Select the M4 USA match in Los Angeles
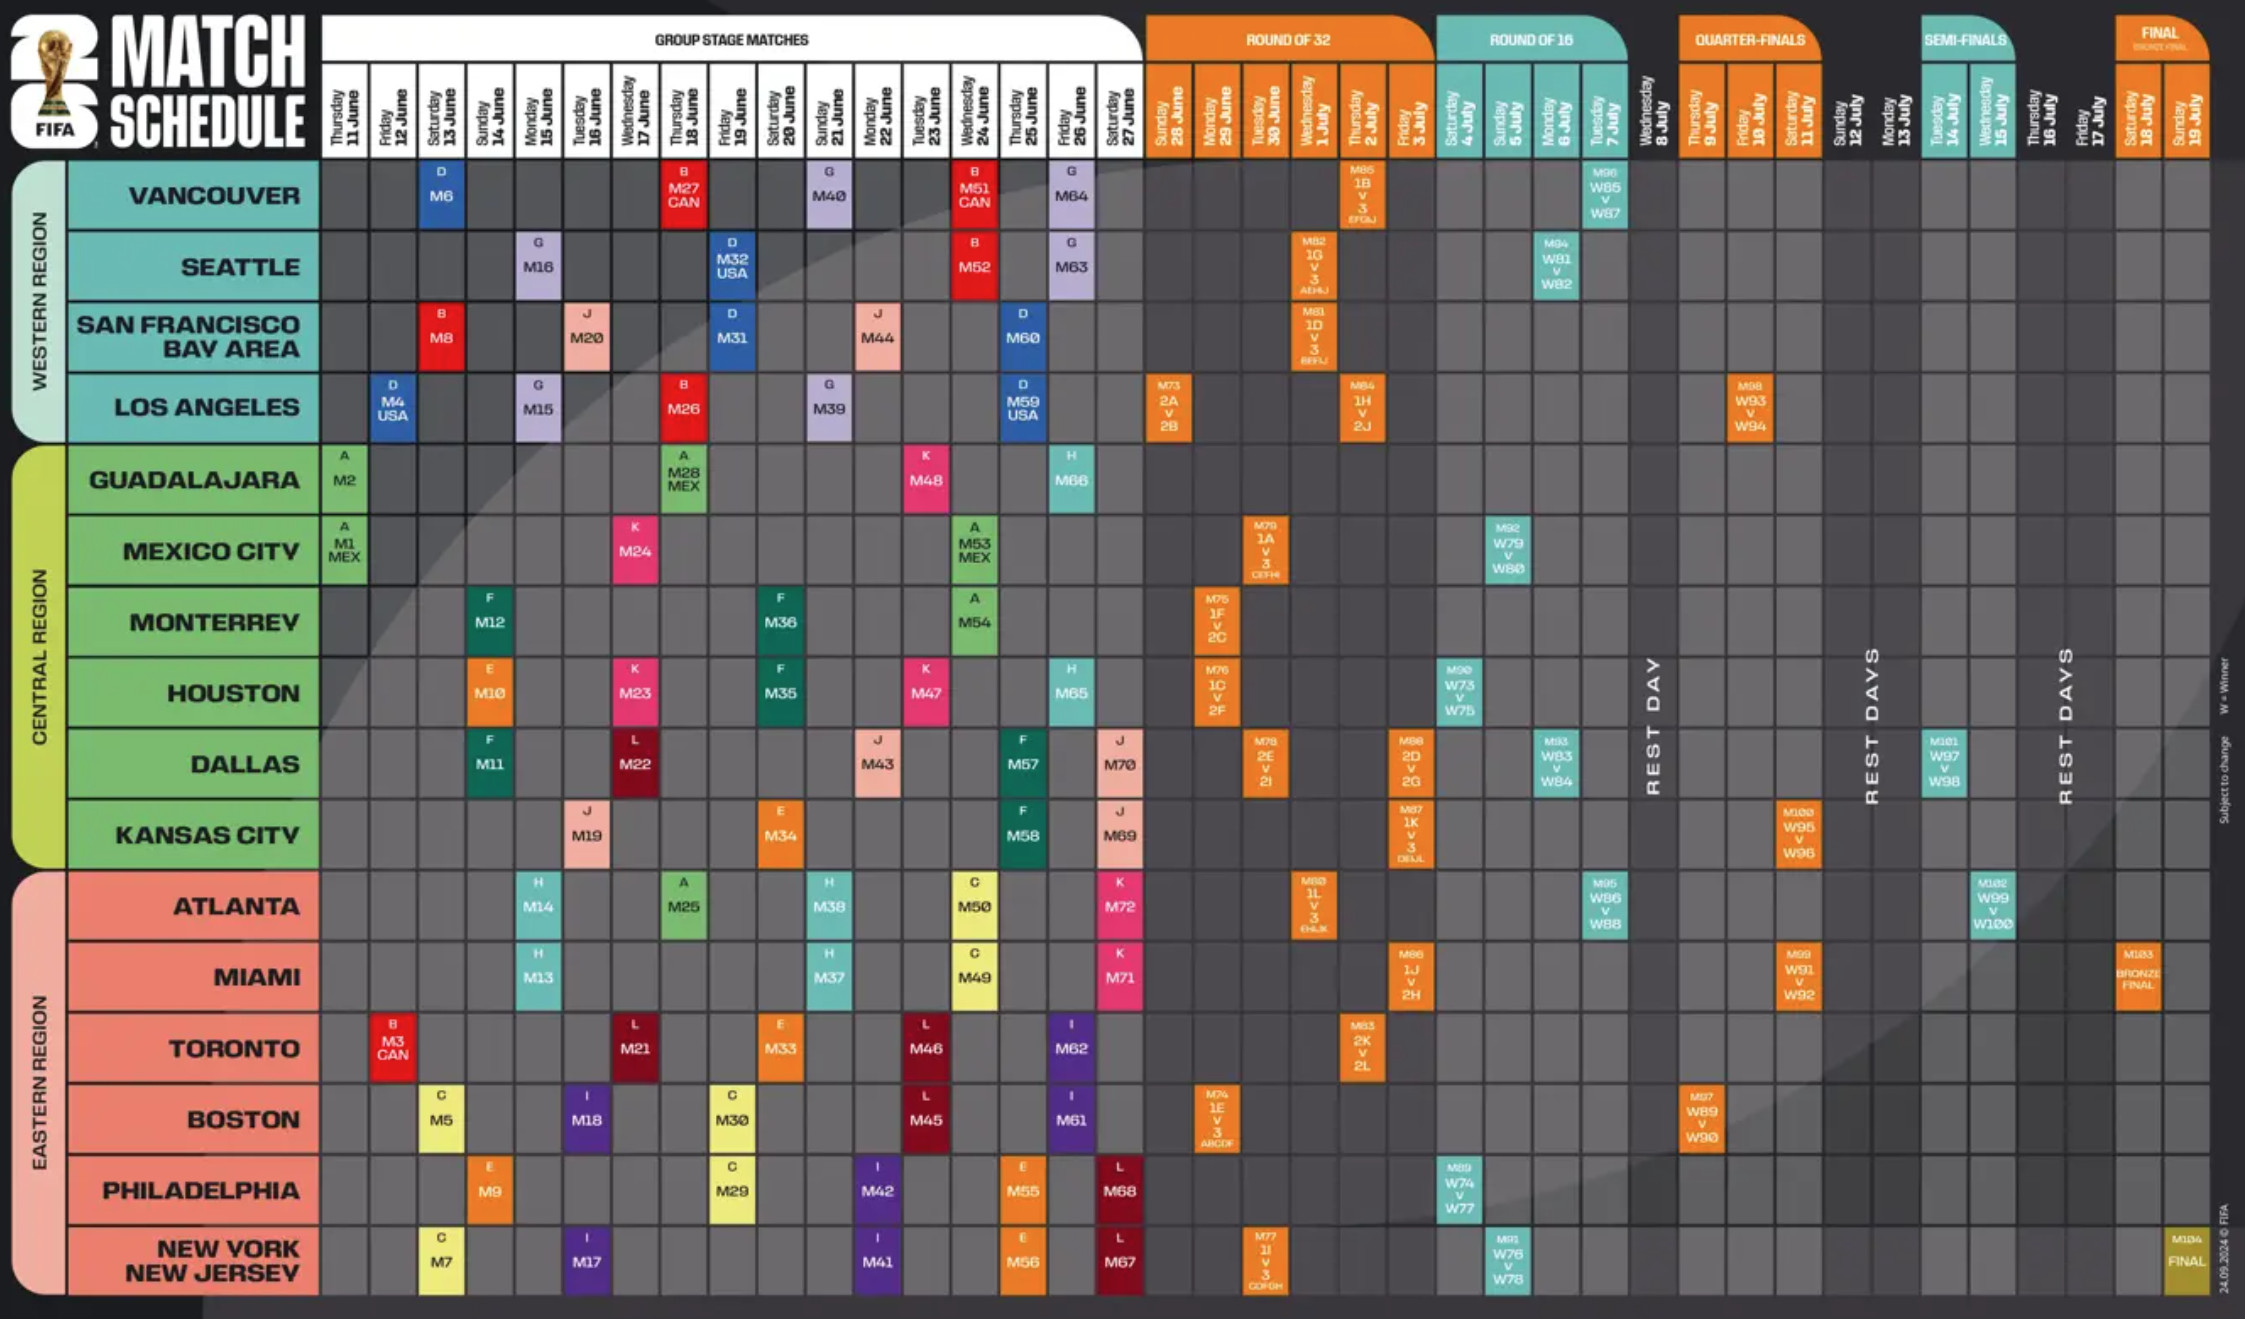Viewport: 2245px width, 1319px height. tap(392, 408)
